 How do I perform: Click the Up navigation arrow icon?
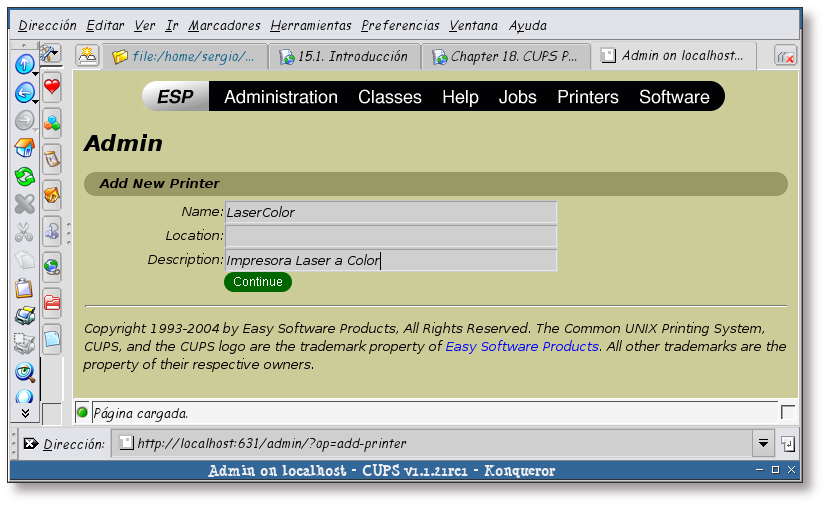23,64
